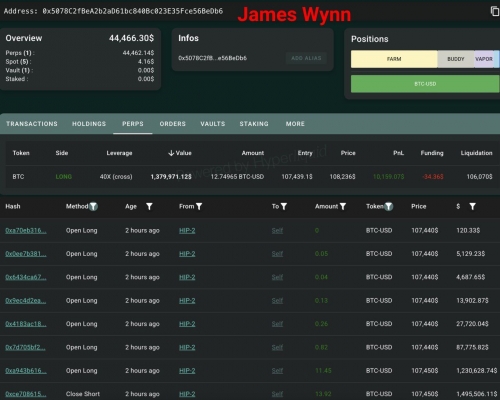
Task: Sort positions by Value column arrow
Action: click(171, 153)
